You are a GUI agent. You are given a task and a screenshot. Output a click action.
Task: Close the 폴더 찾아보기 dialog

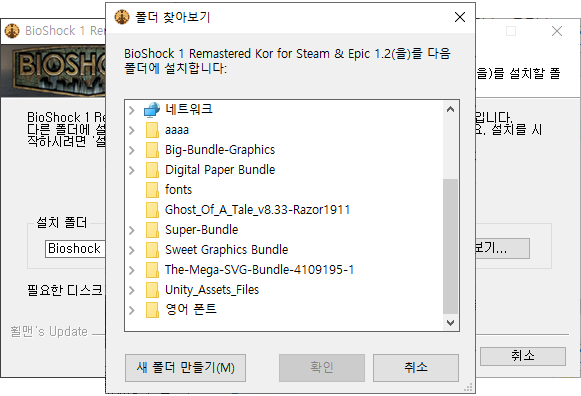[460, 17]
